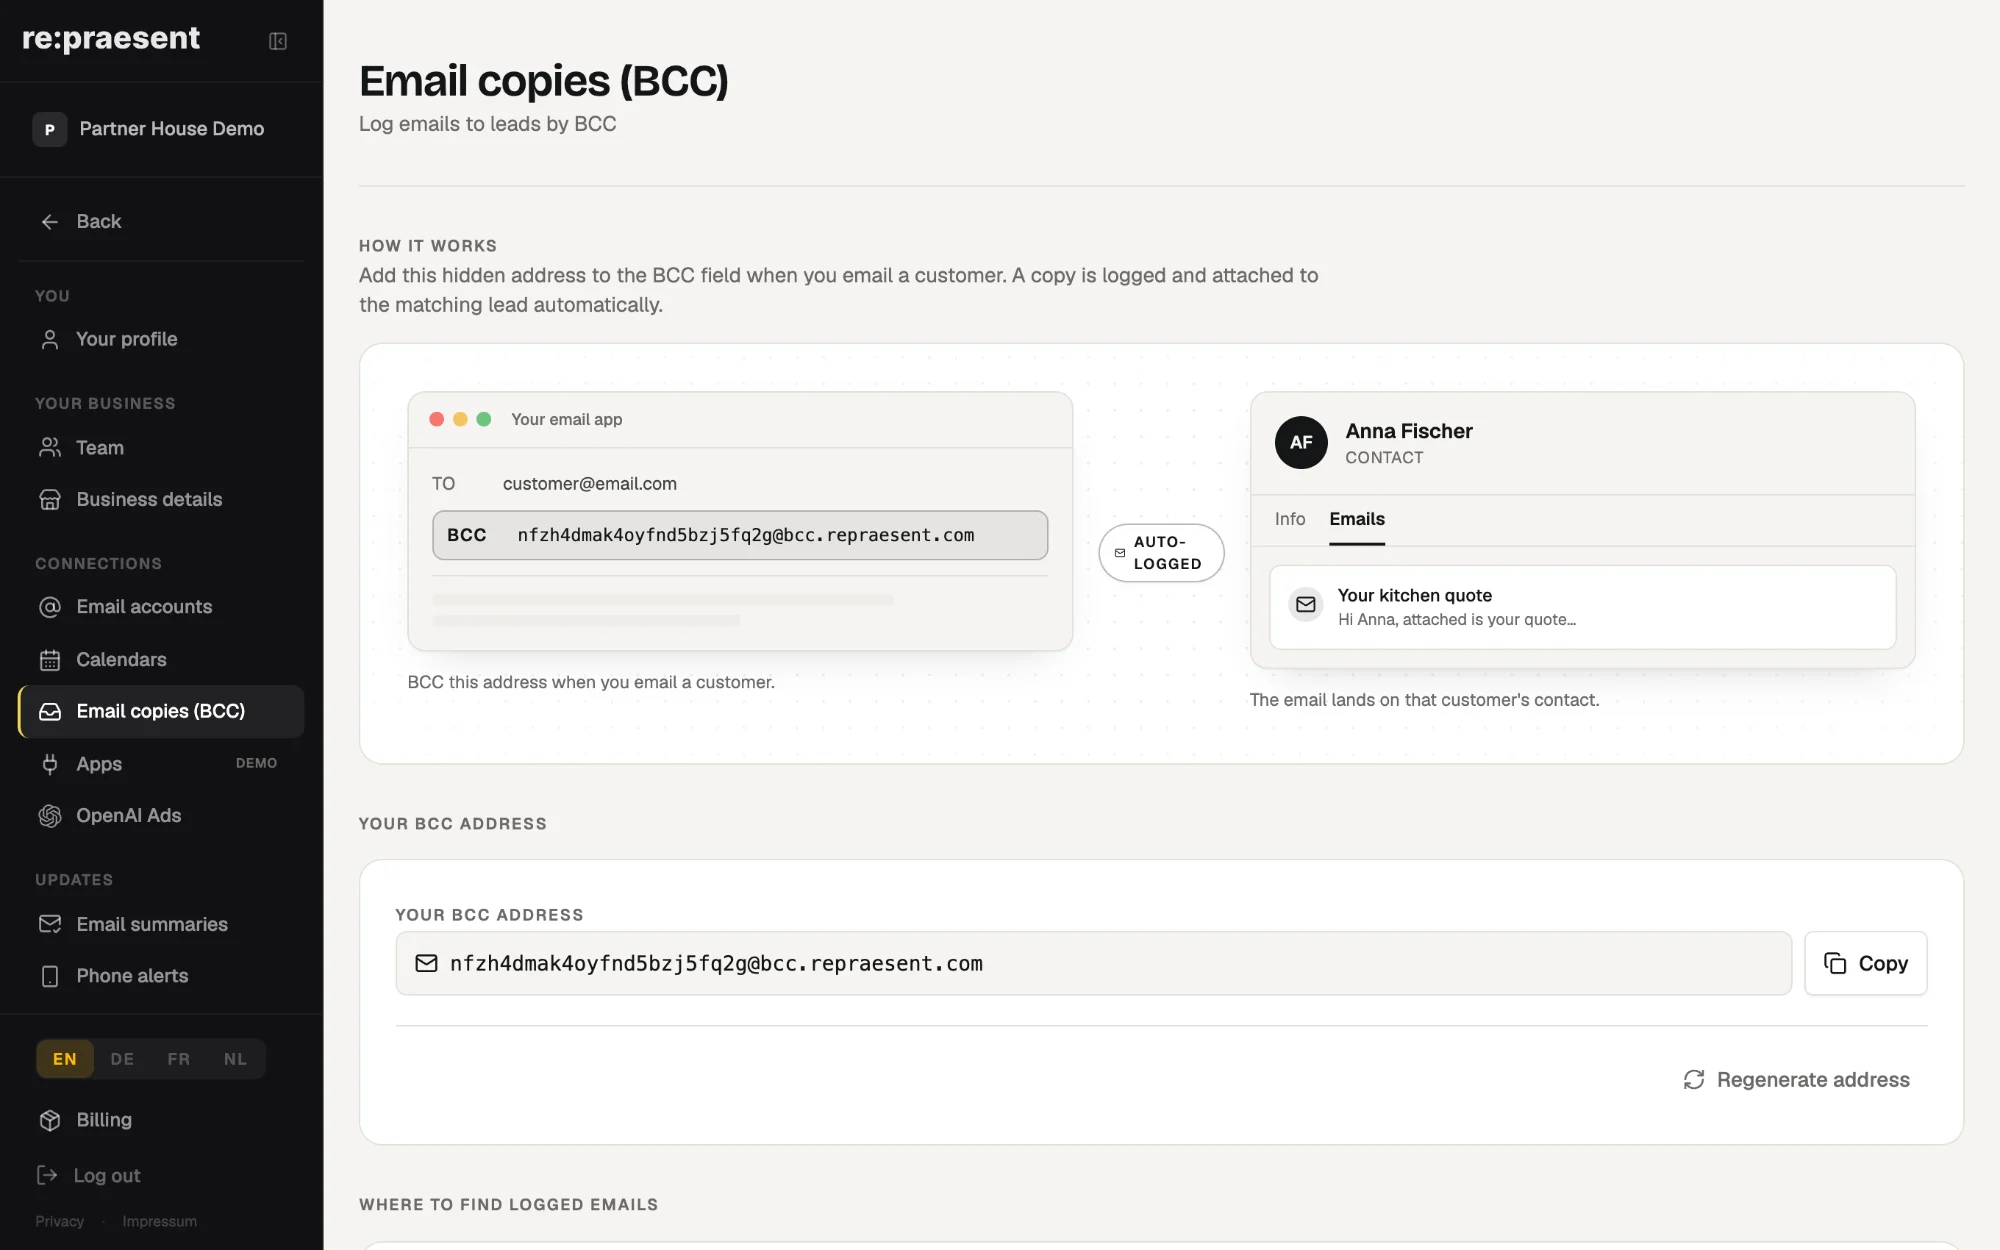The height and width of the screenshot is (1250, 2000).
Task: Click the envelope icon in the BCC address field
Action: coord(427,963)
